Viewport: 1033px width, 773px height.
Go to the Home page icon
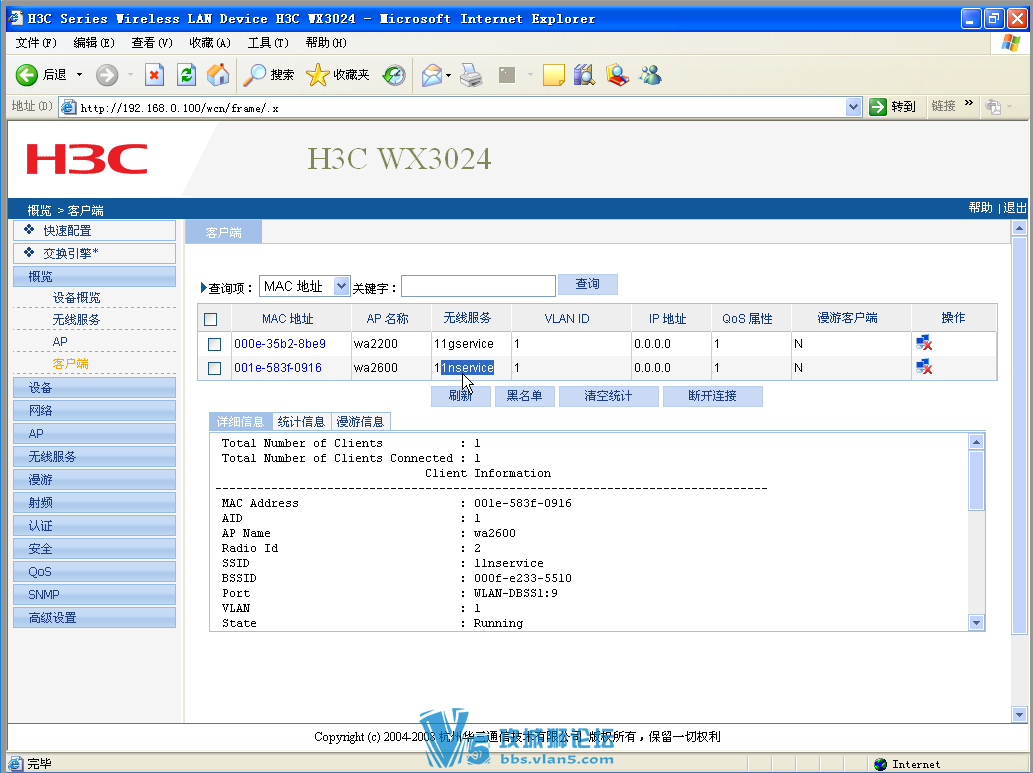[218, 74]
